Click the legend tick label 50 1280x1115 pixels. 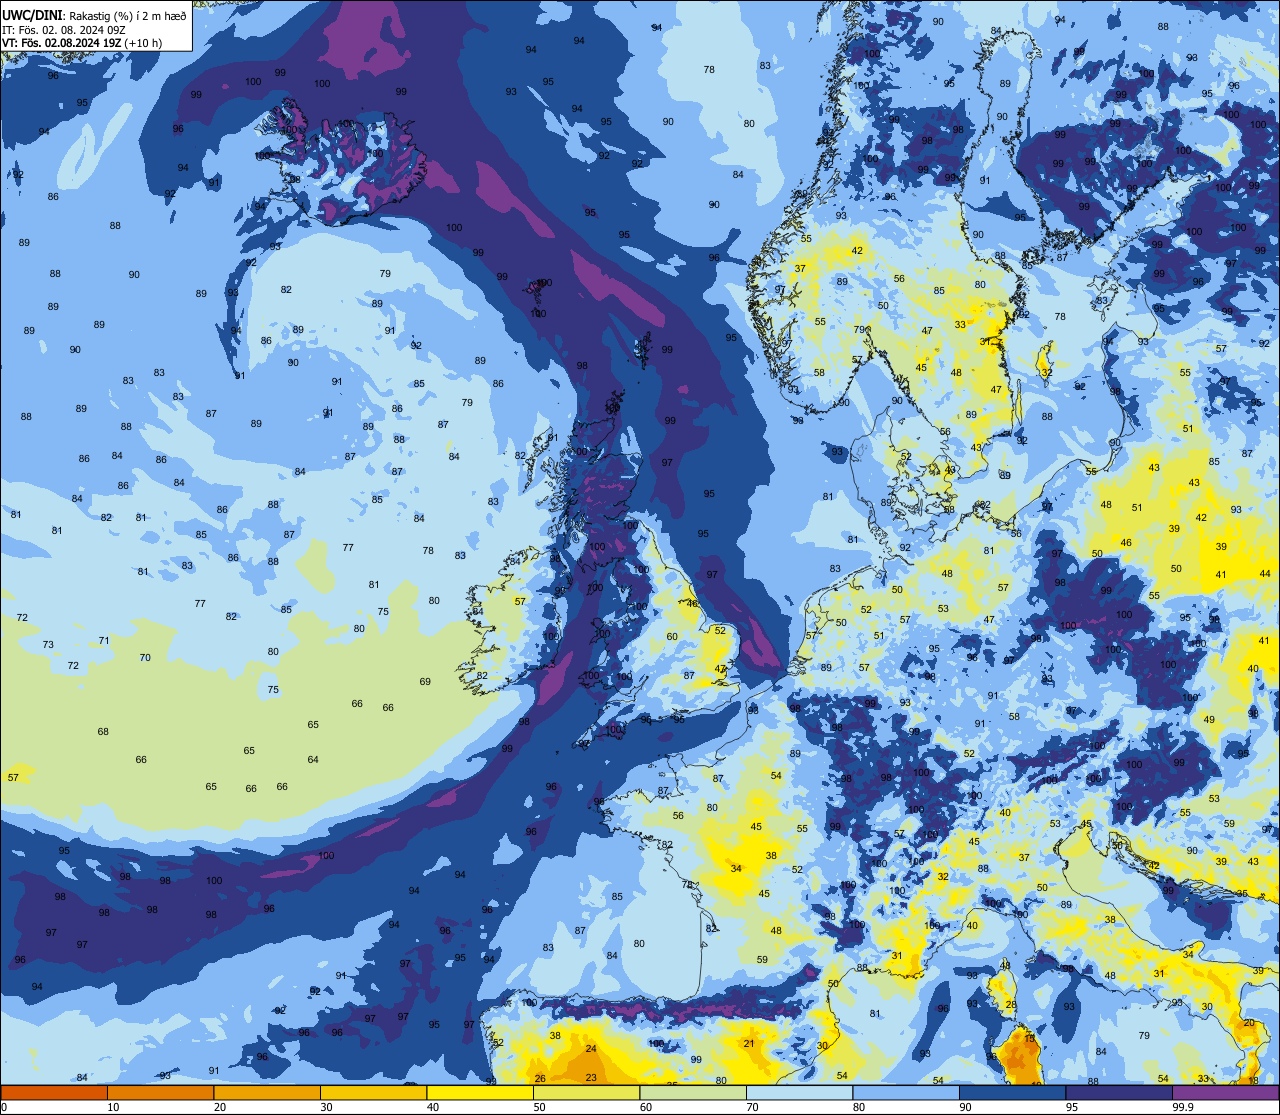pos(539,1107)
